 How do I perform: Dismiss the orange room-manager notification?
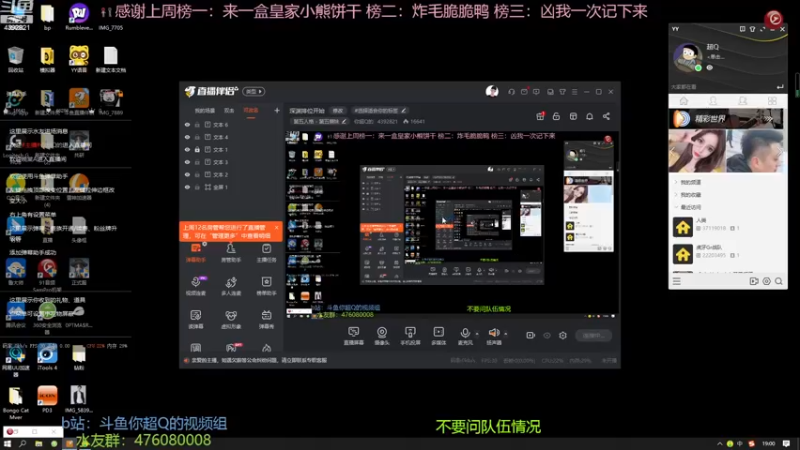pyautogui.click(x=277, y=228)
